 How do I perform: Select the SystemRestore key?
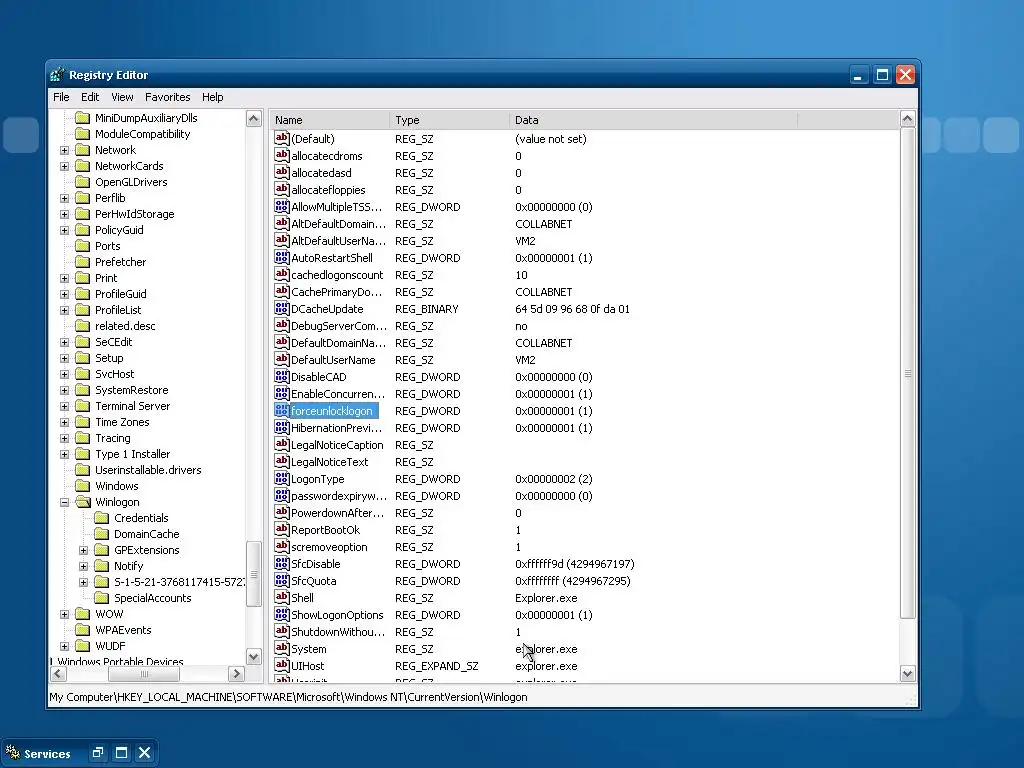(132, 390)
